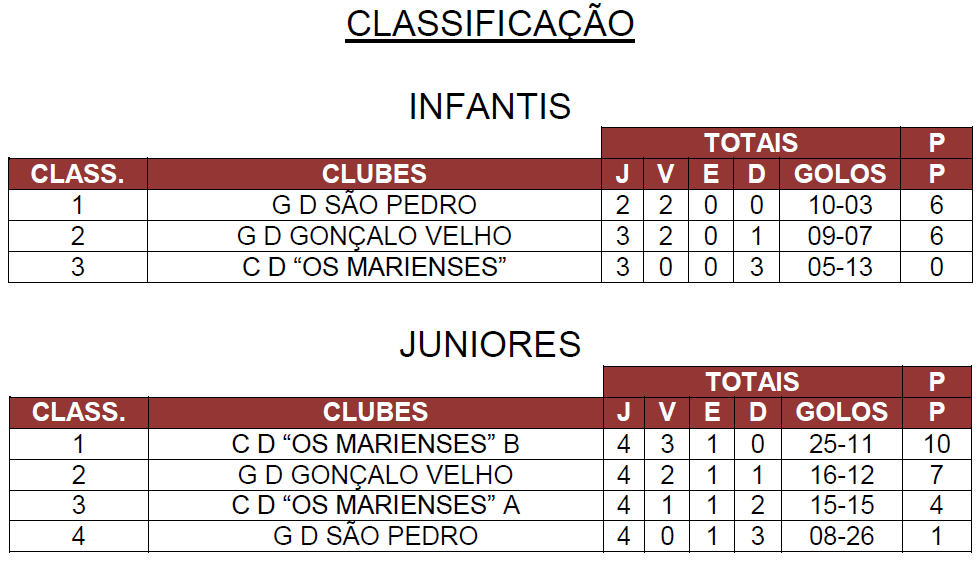Click C D "OS MARIENSES" in Infantis table

pyautogui.click(x=374, y=268)
